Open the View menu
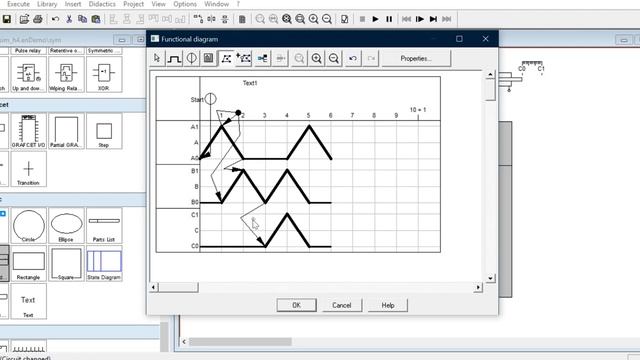The image size is (640, 360). (x=158, y=4)
